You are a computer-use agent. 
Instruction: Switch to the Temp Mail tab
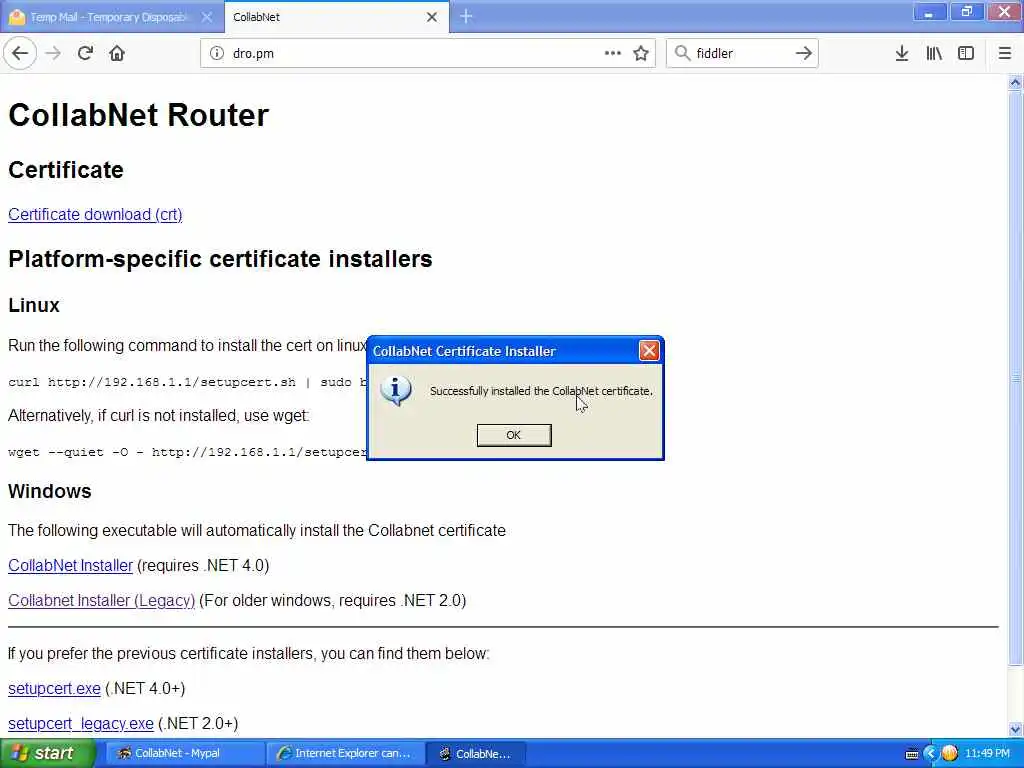[111, 17]
